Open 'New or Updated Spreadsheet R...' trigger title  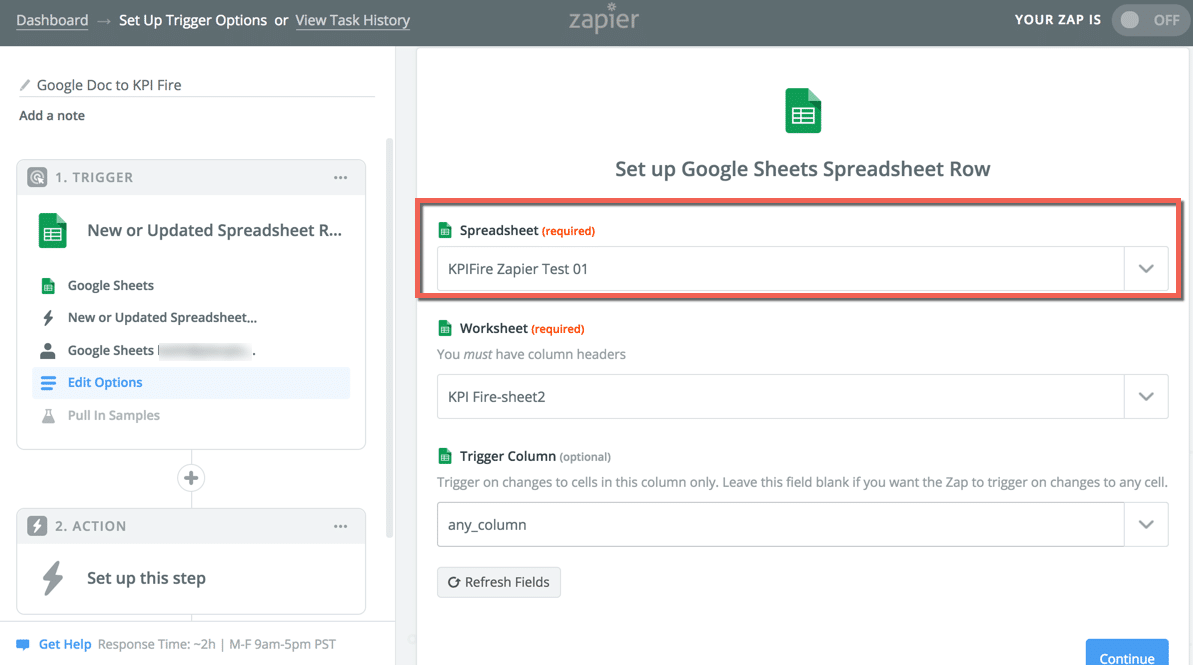(x=215, y=231)
